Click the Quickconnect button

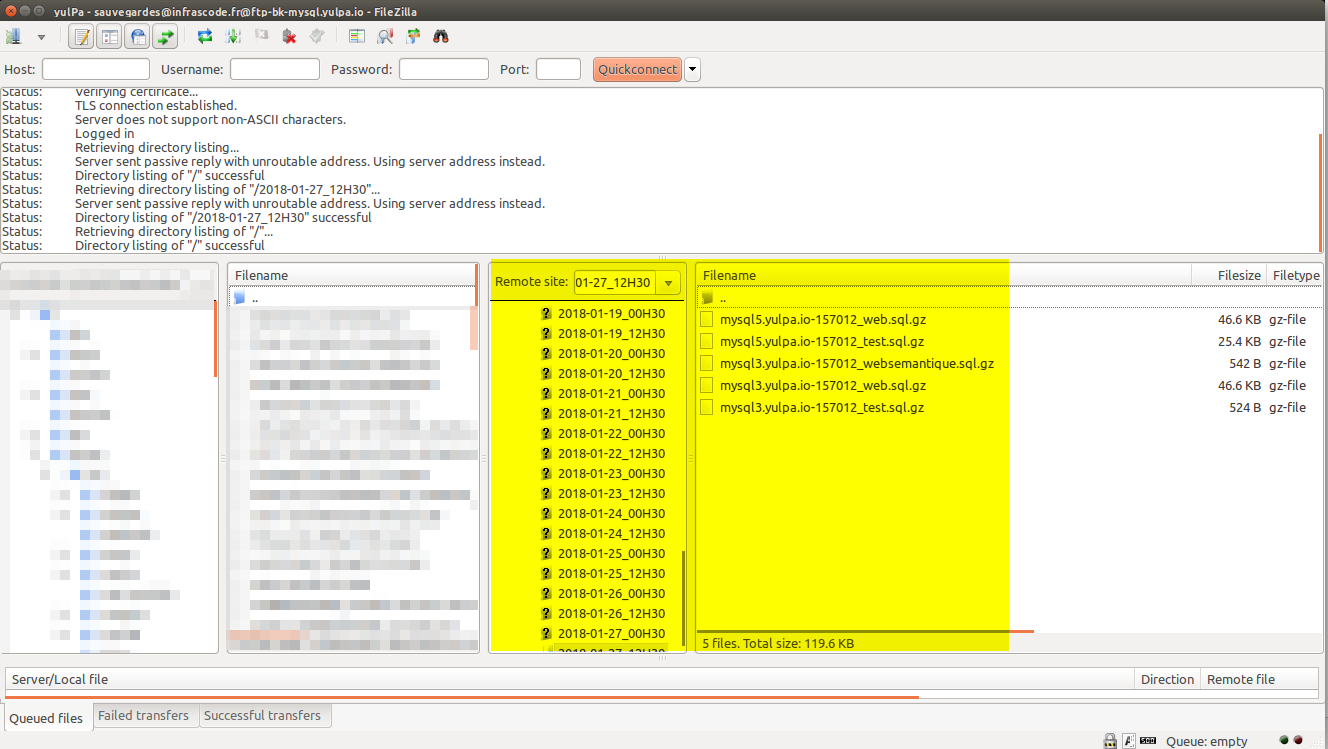(x=637, y=69)
